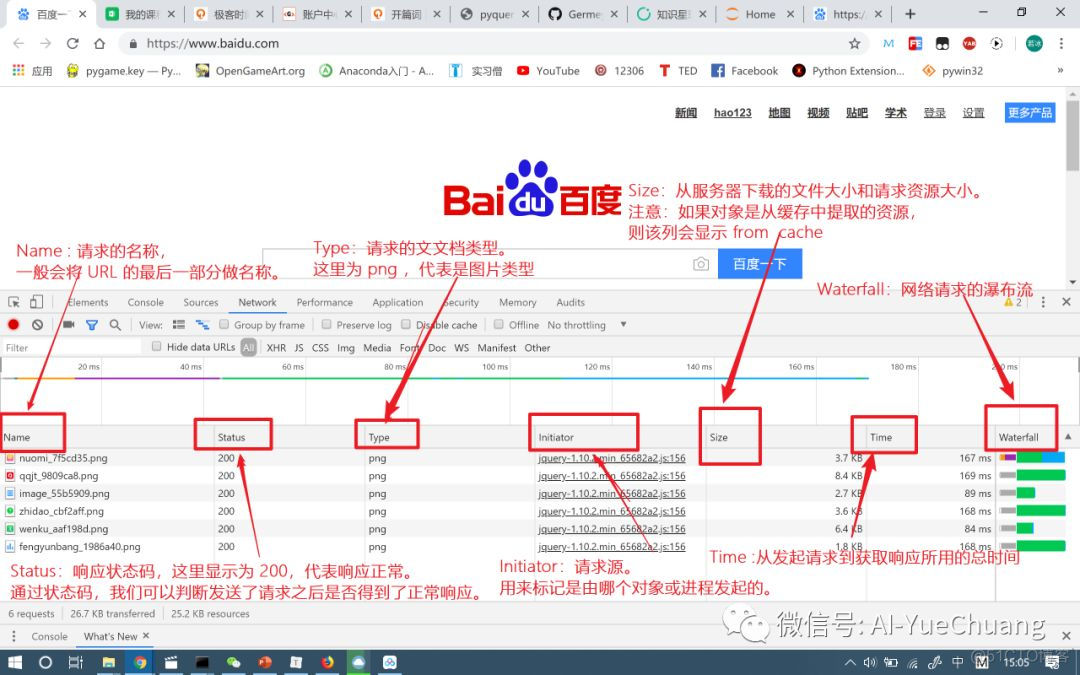Click the browser back arrow

coord(19,43)
